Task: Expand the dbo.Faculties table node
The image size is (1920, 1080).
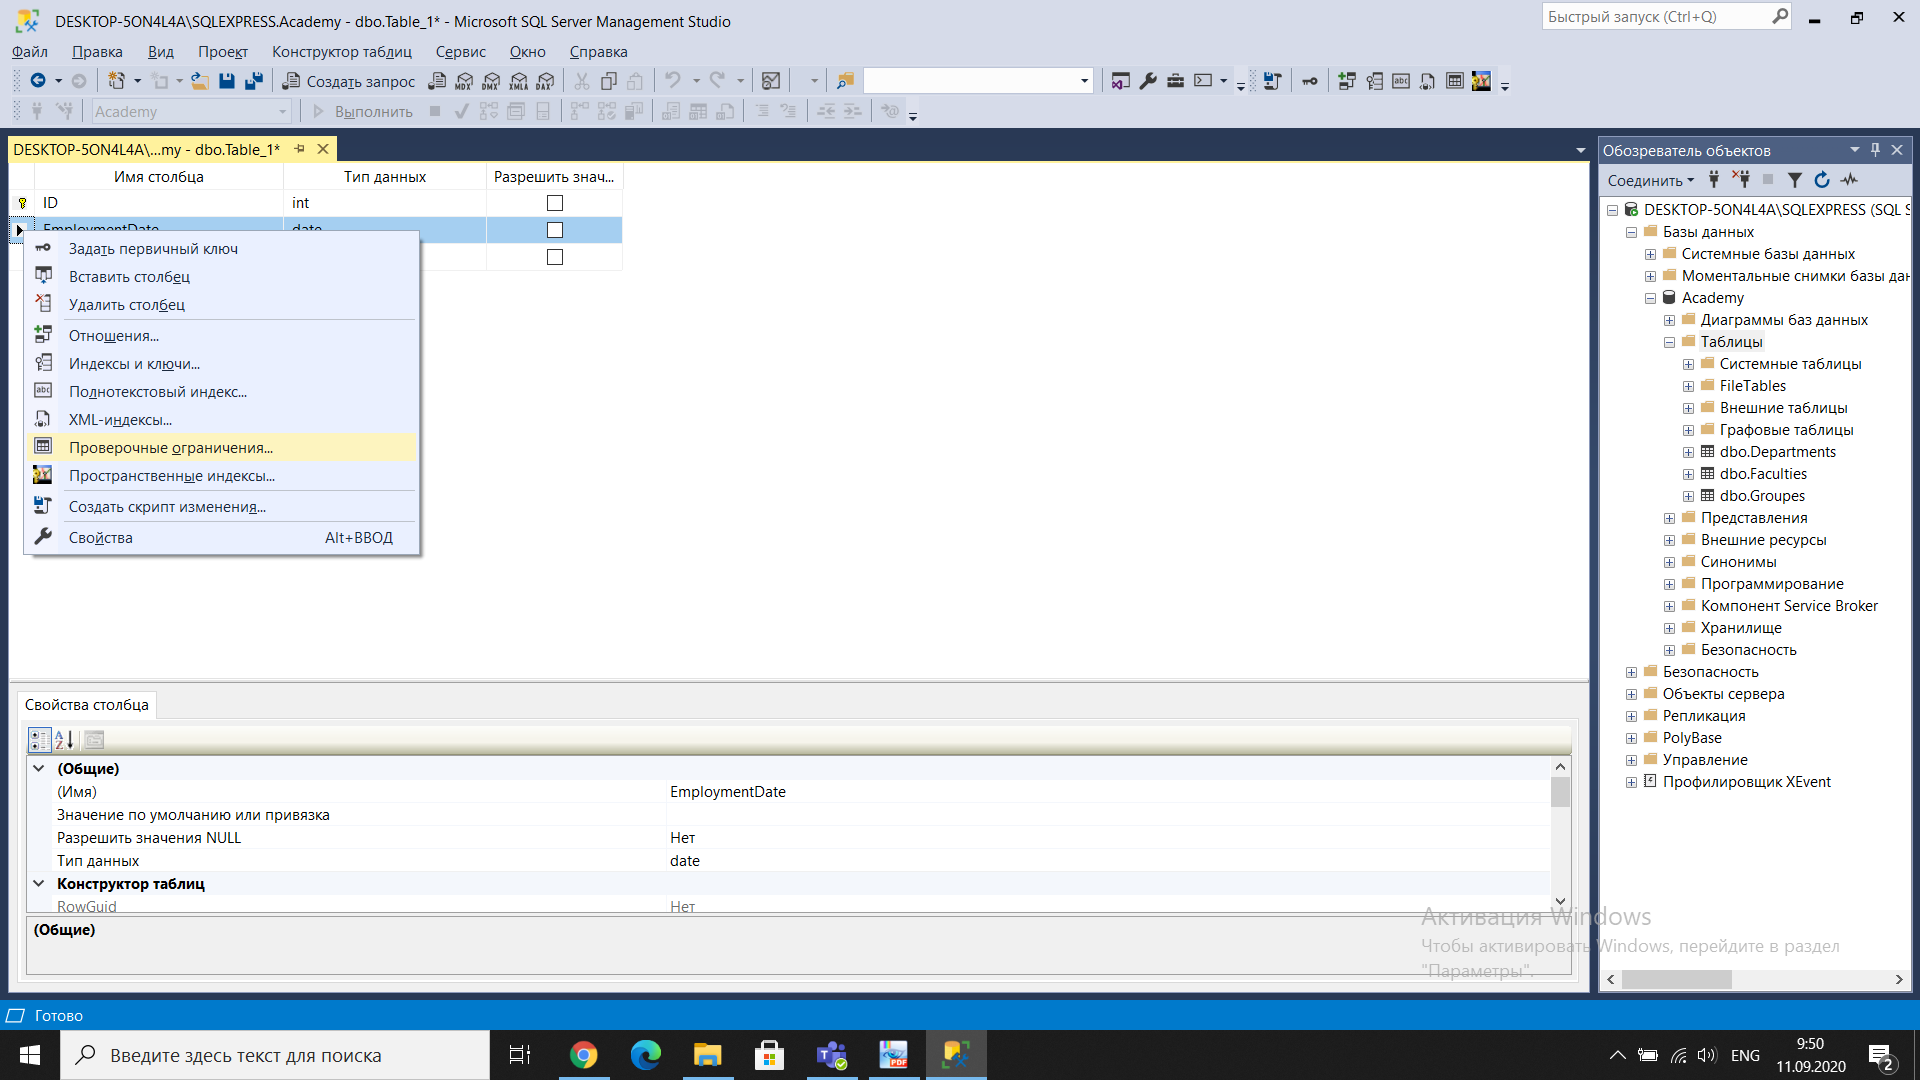Action: point(1688,474)
